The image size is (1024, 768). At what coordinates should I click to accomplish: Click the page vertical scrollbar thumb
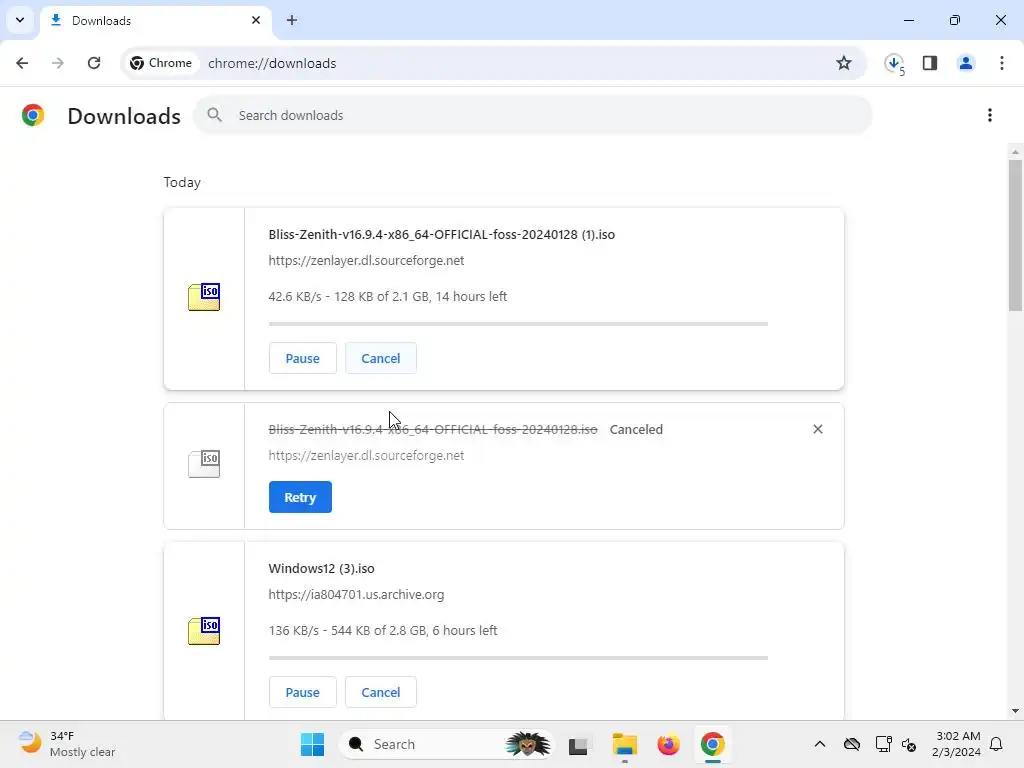1015,235
